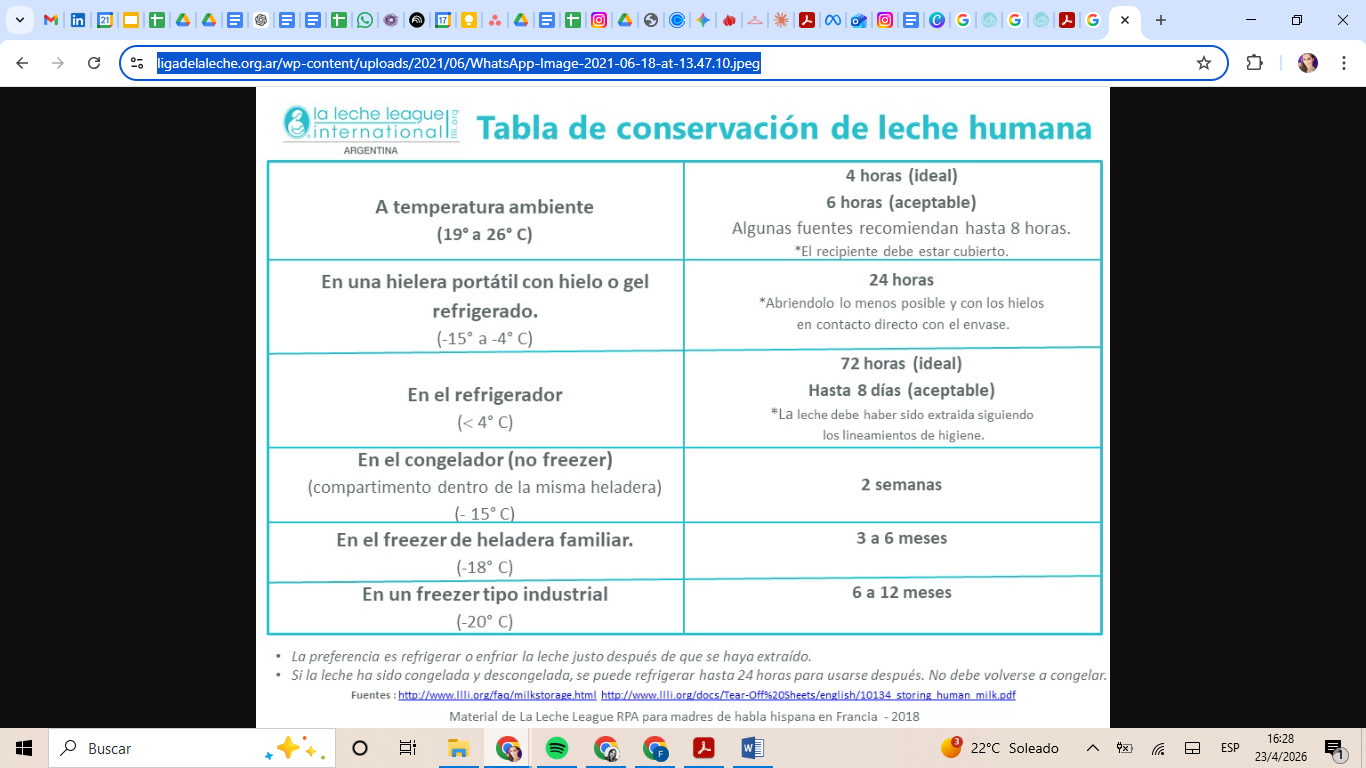Go back to the previous page
Image resolution: width=1366 pixels, height=768 pixels.
pyautogui.click(x=22, y=63)
